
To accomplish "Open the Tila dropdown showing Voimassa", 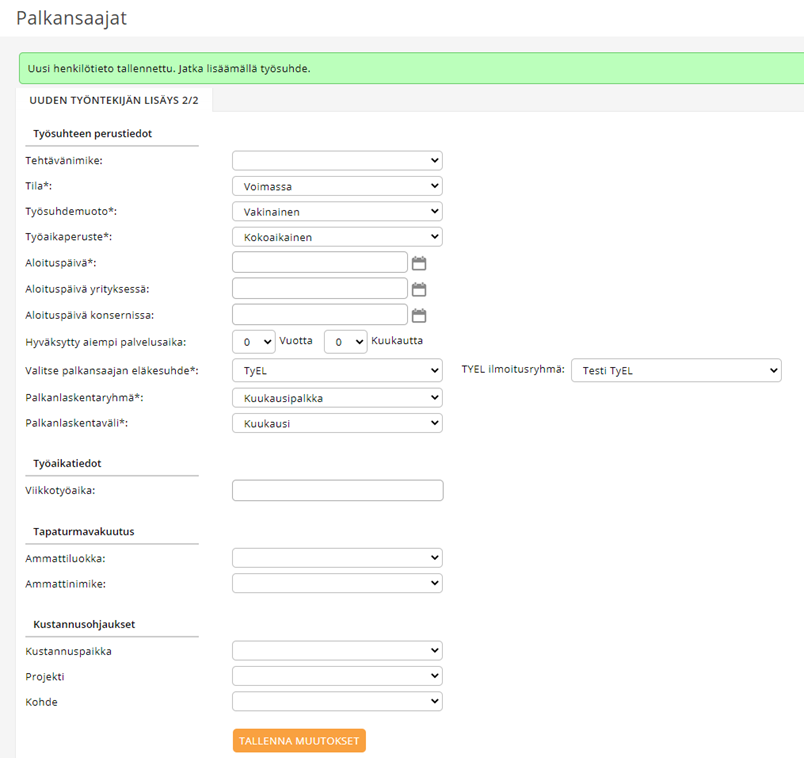I will (x=337, y=186).
